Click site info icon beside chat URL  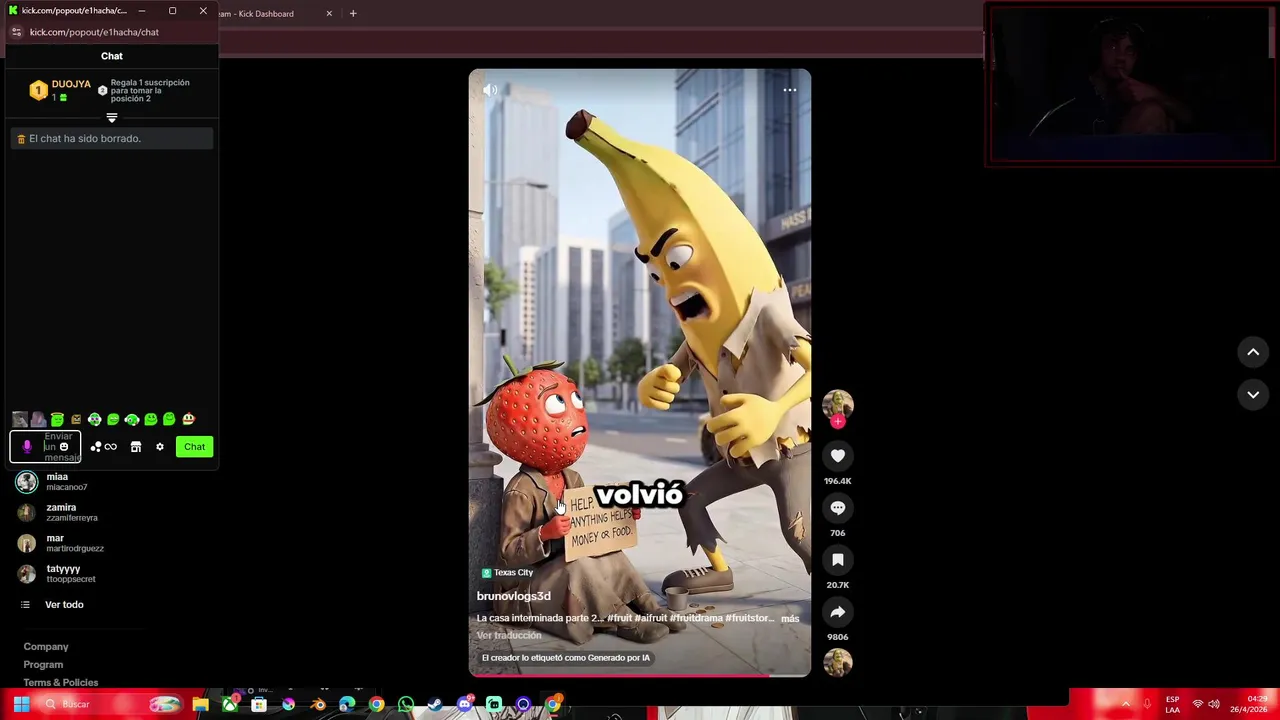pos(16,32)
